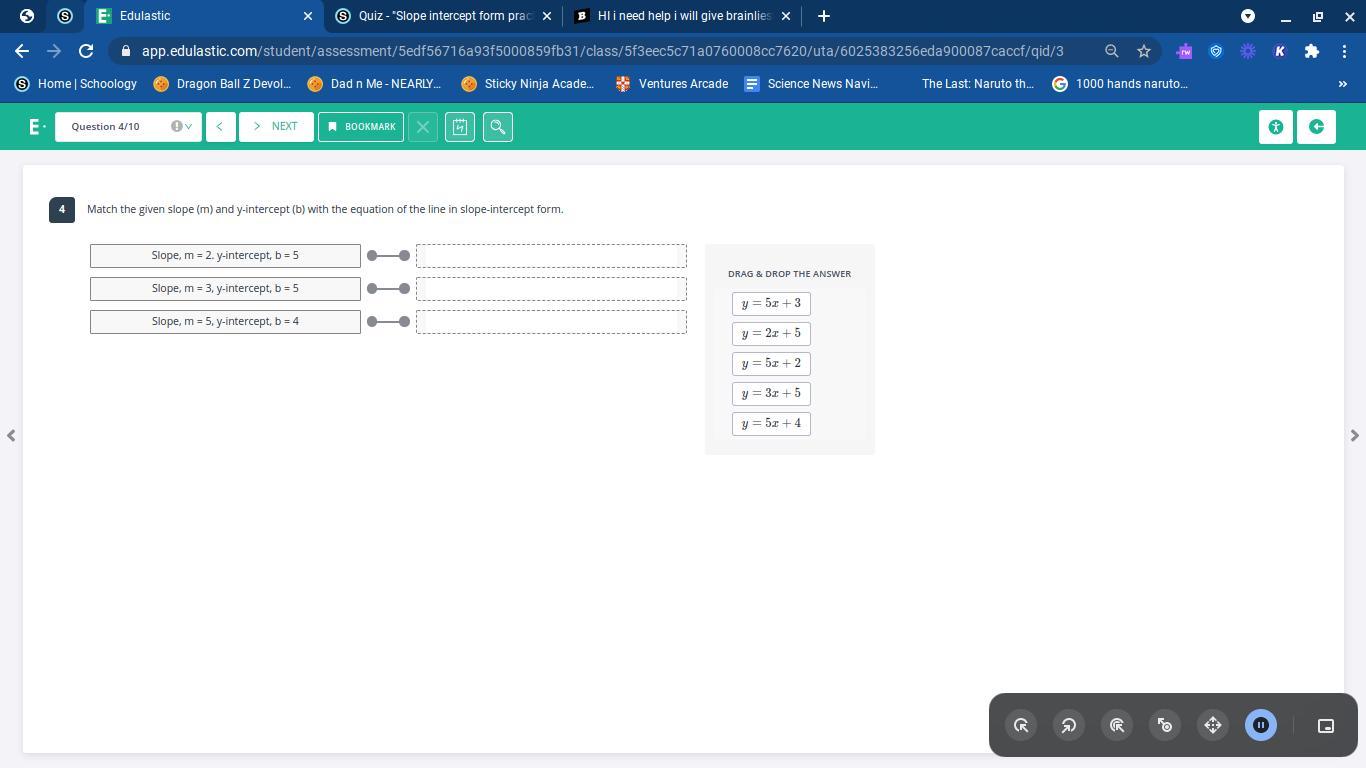
Task: Click the right side navigation arrow
Action: tap(1354, 435)
